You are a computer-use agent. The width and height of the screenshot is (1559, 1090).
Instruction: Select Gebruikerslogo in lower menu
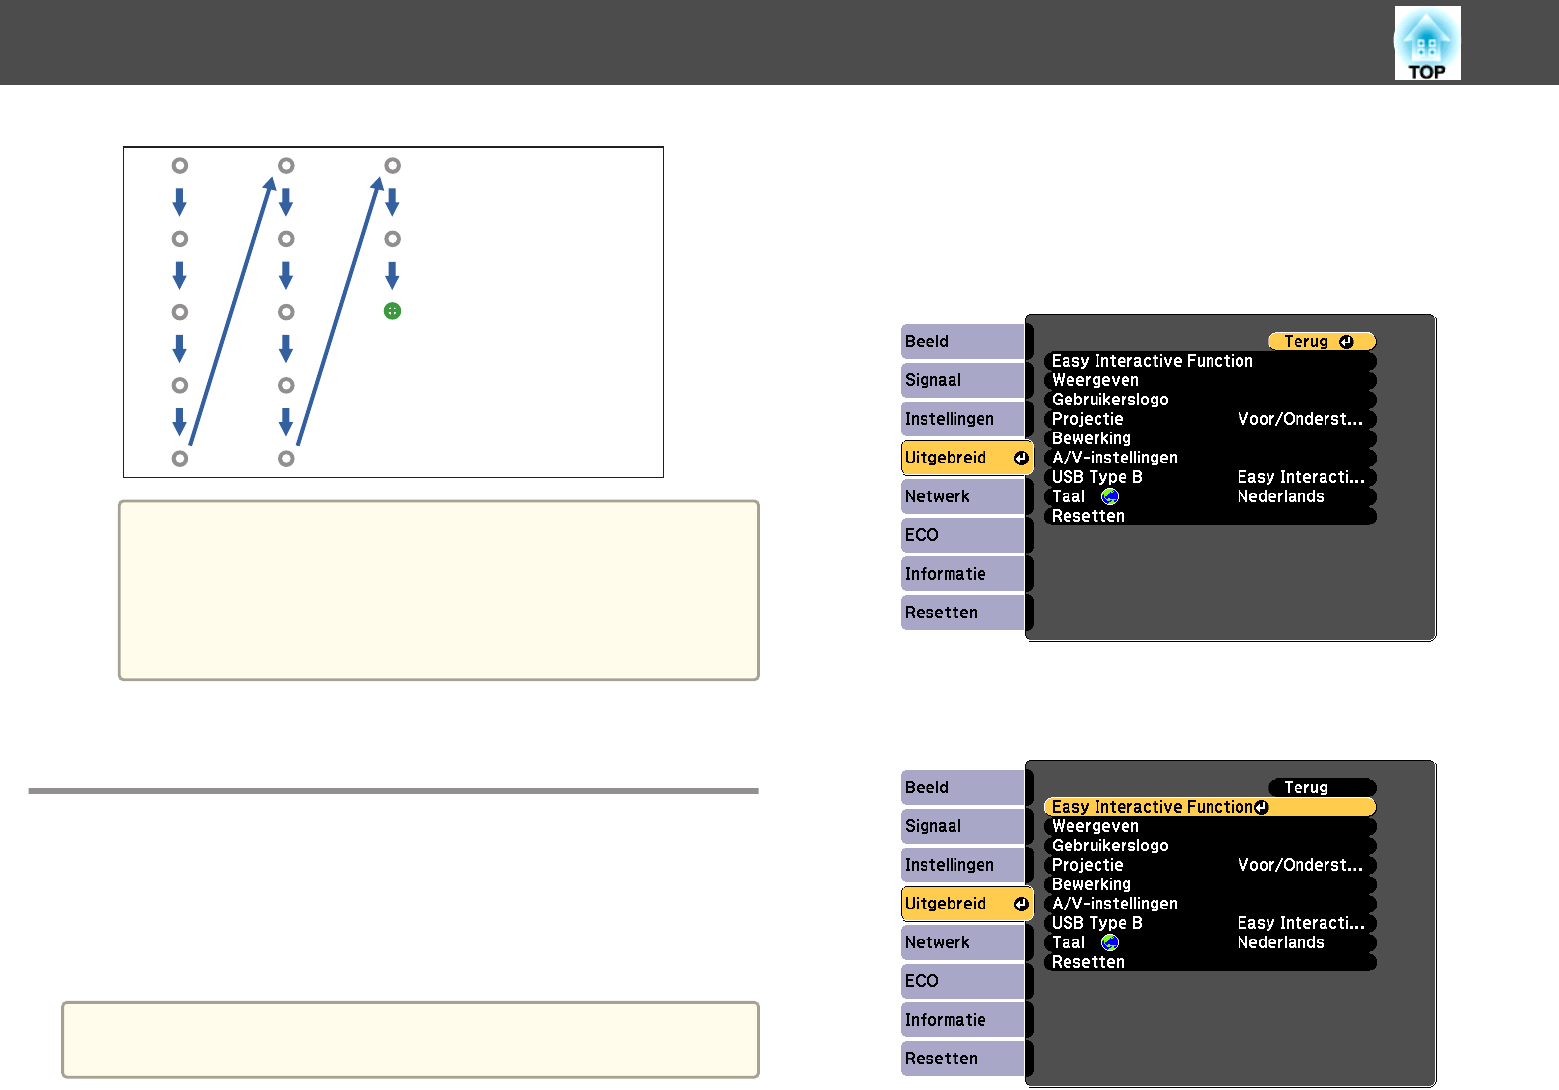click(1210, 846)
